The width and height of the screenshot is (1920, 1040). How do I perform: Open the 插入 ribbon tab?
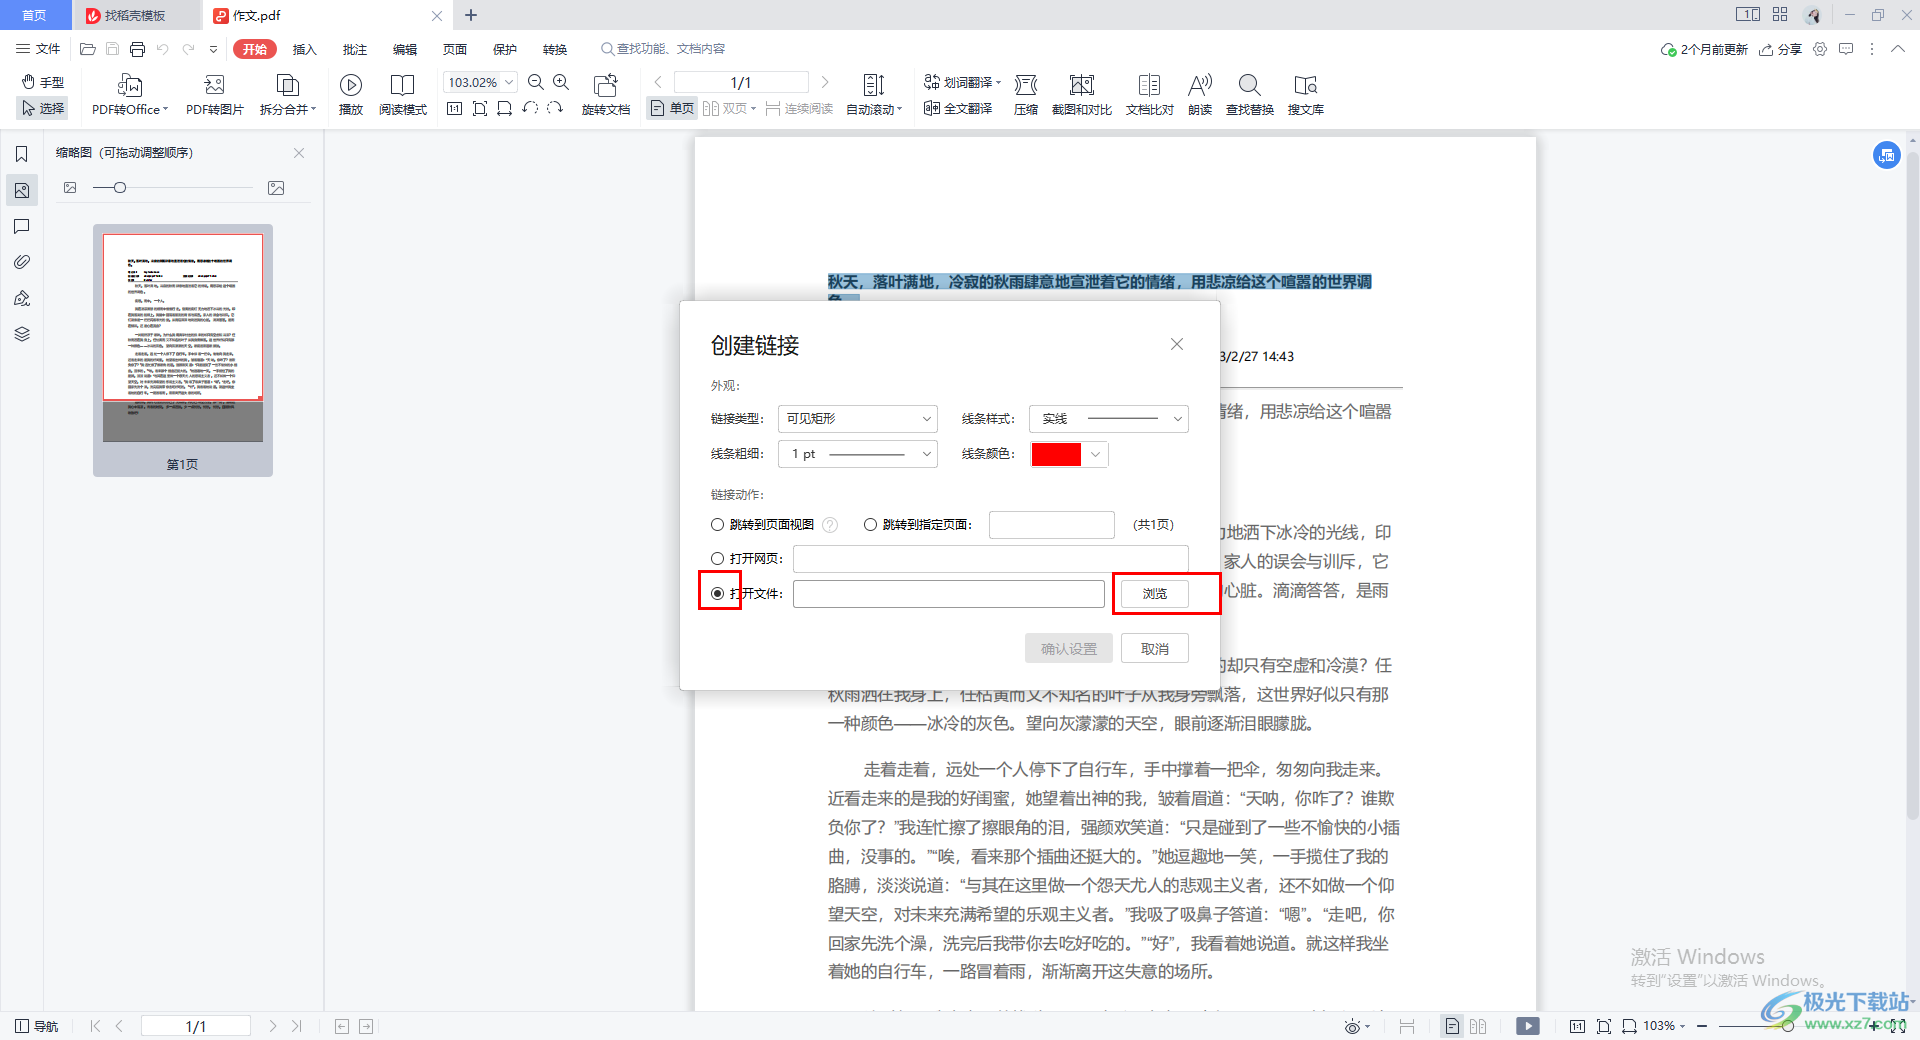tap(304, 49)
